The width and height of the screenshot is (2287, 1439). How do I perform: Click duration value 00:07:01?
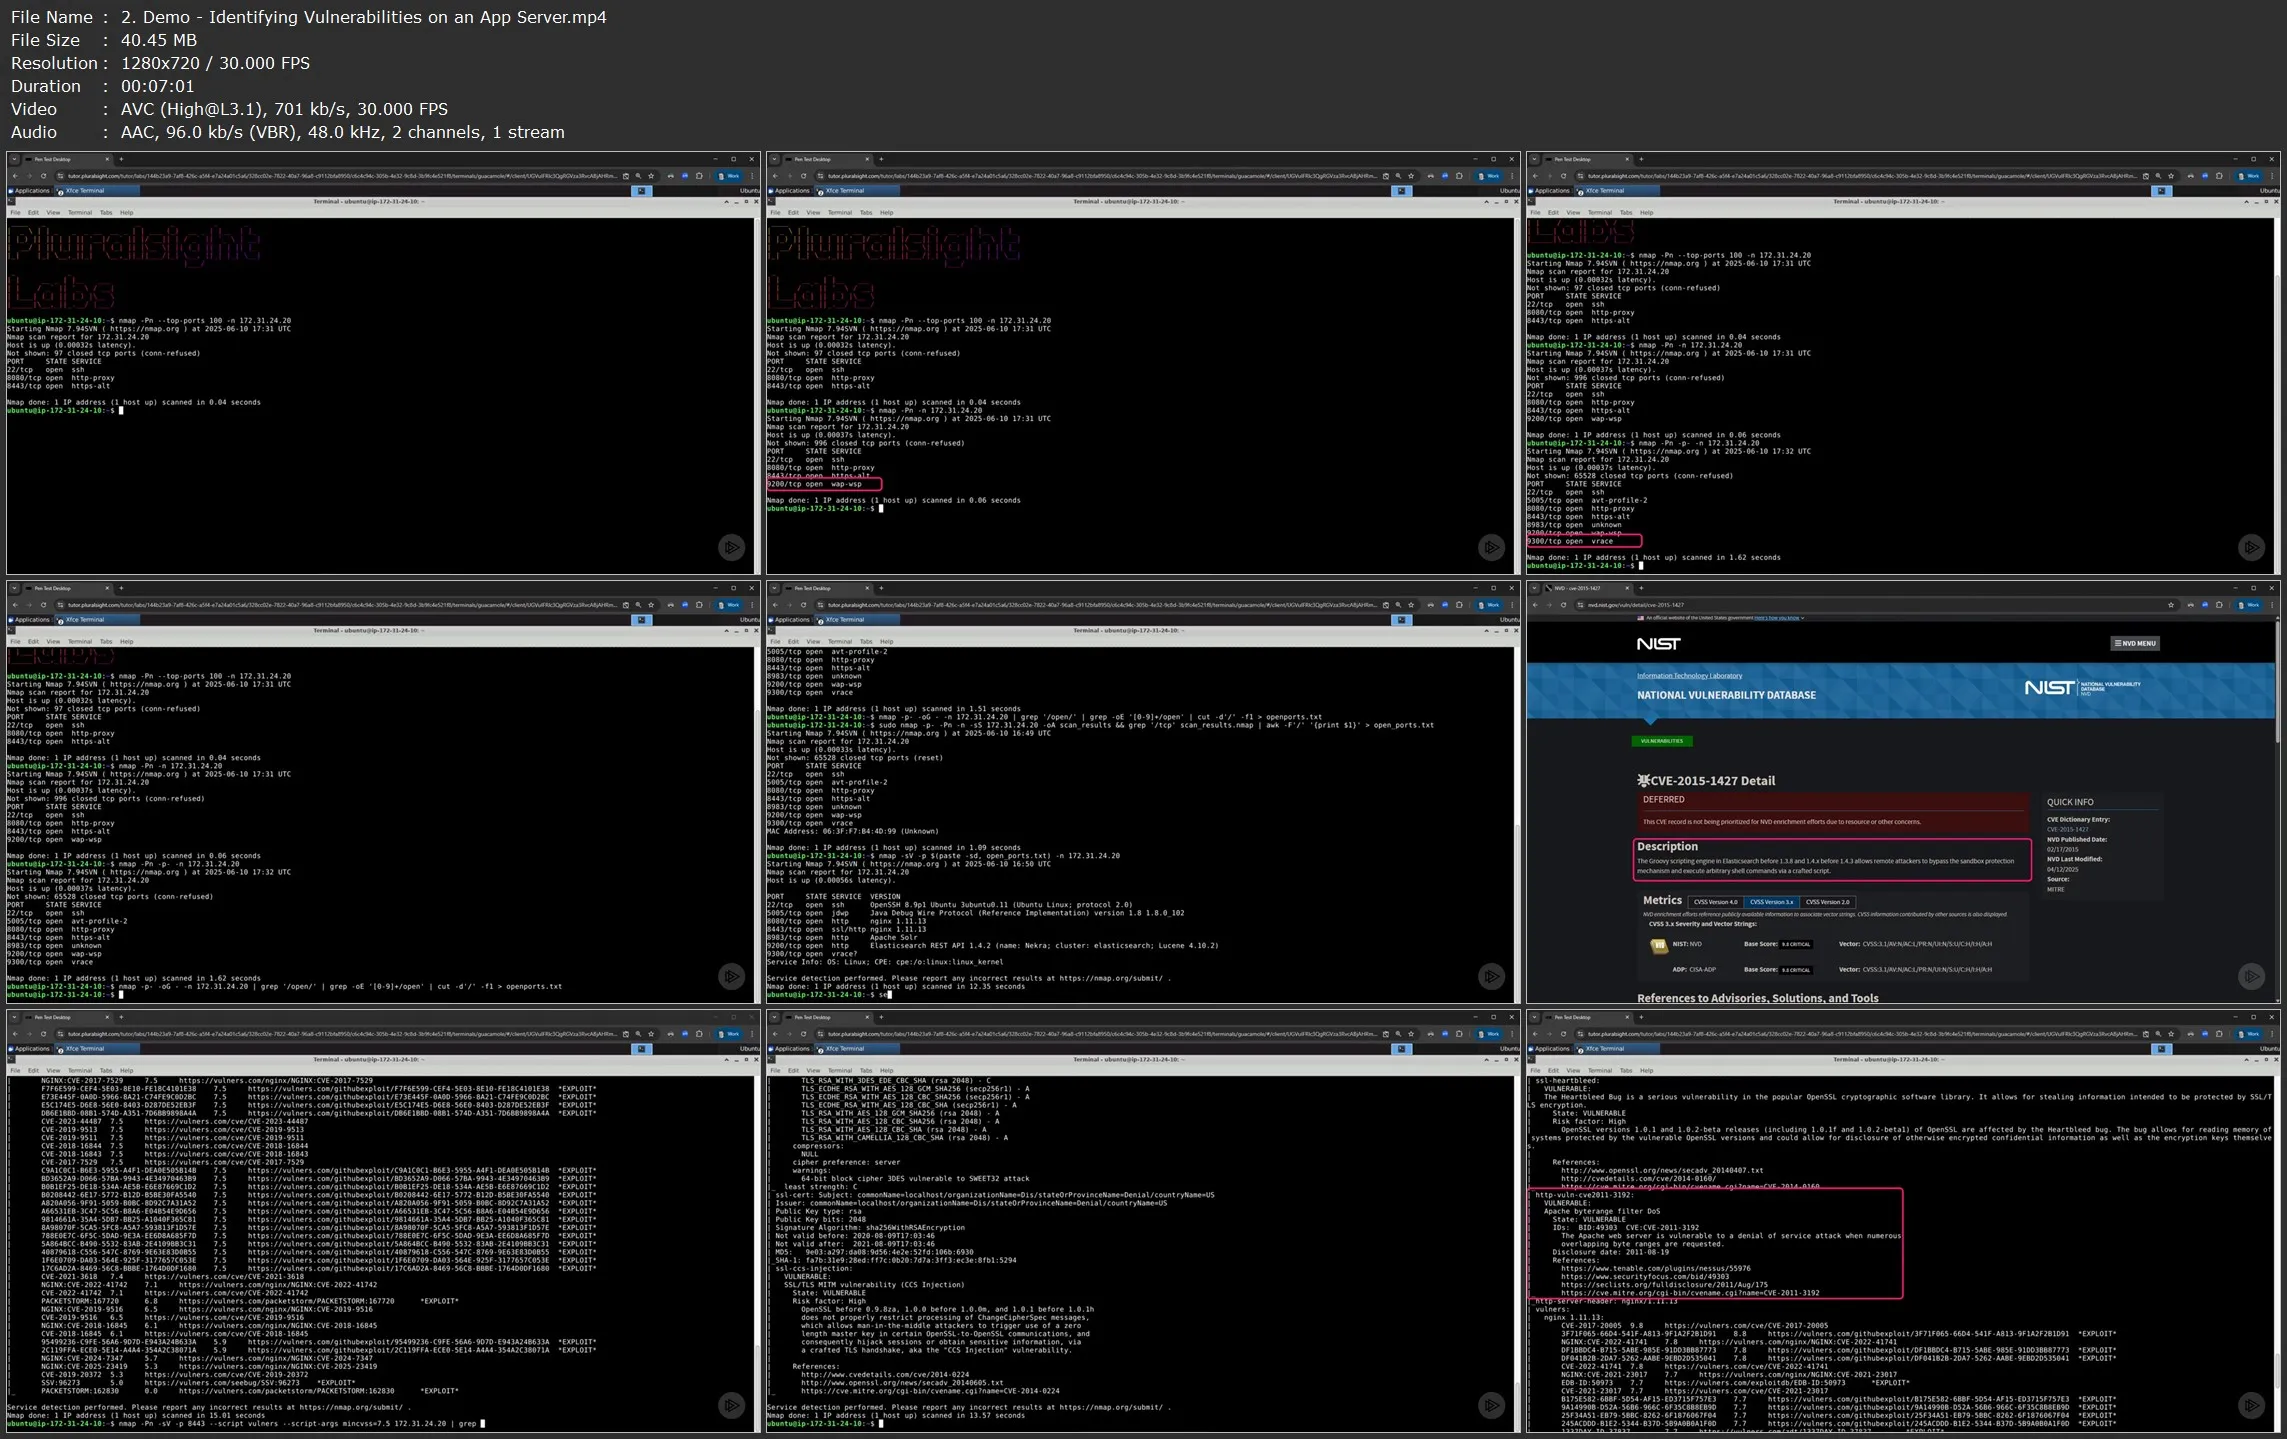(158, 86)
